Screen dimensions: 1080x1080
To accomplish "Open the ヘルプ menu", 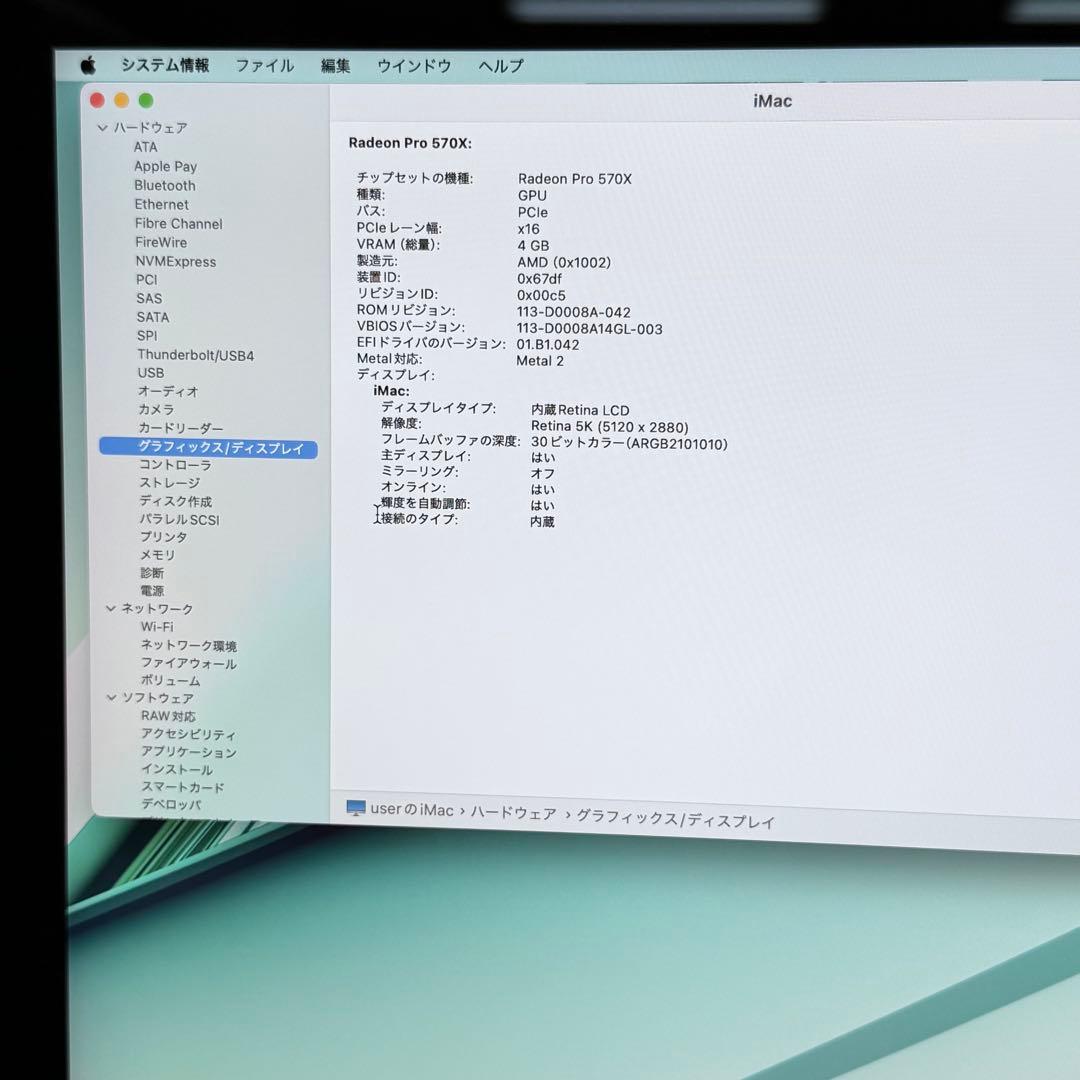I will click(x=501, y=66).
